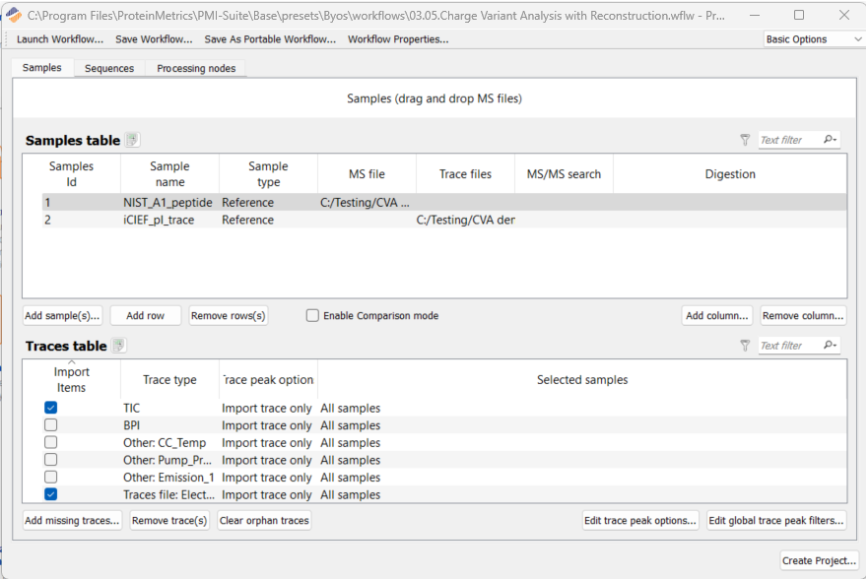Click the Digestion column header
The height and width of the screenshot is (579, 866).
730,173
